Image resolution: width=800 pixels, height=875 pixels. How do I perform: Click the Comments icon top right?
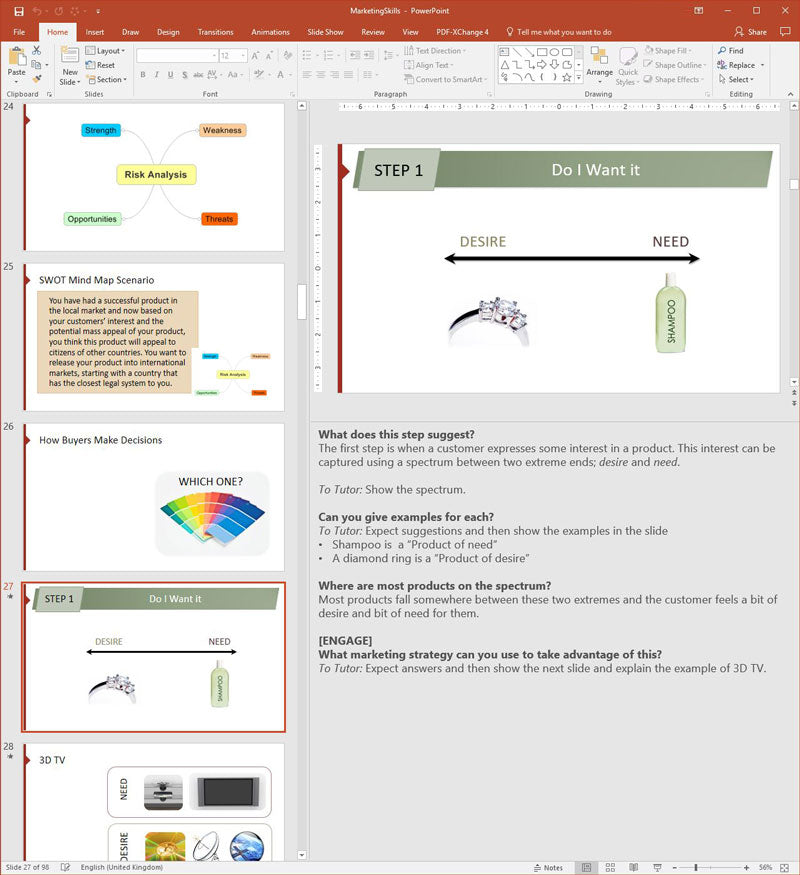tap(785, 32)
